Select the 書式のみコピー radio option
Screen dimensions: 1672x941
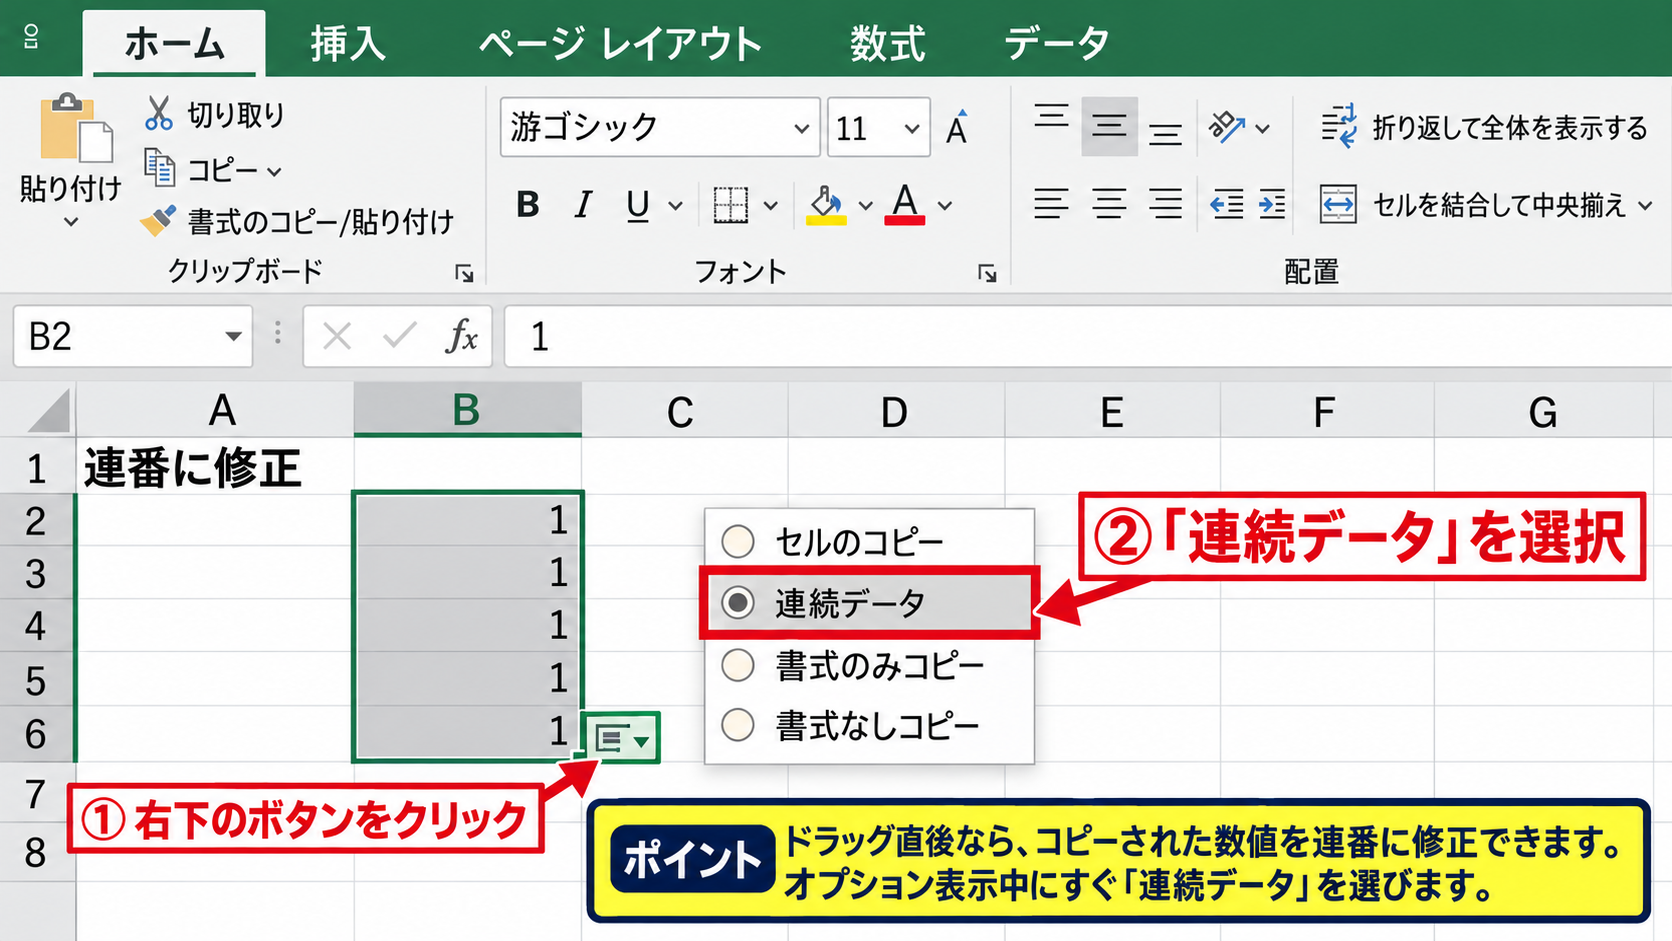[738, 665]
